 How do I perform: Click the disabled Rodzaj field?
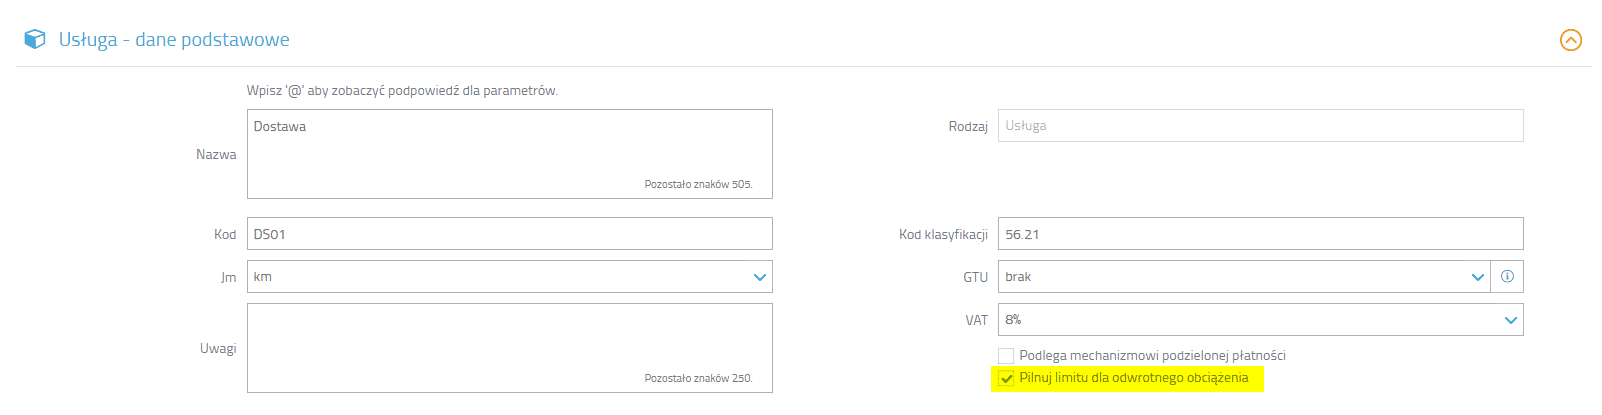coord(1261,126)
